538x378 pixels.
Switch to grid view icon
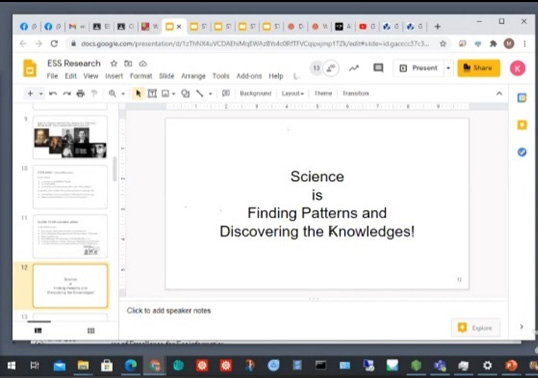tap(91, 331)
